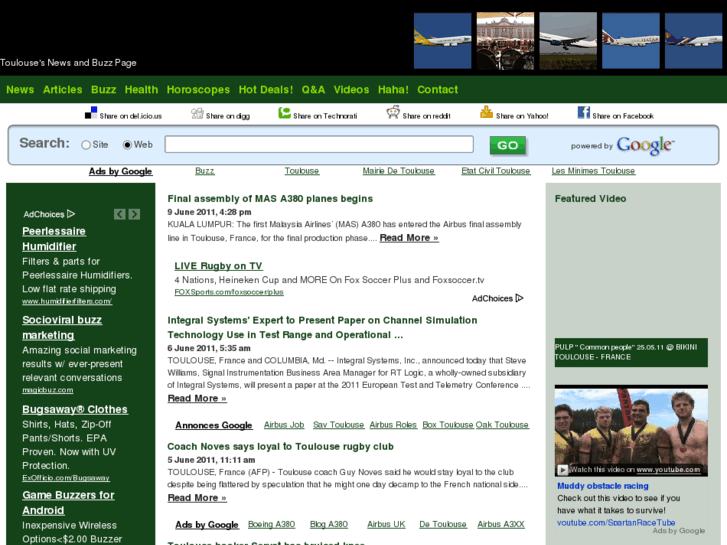This screenshot has height=545, width=727.
Task: Open the Qatar plane header thumbnail
Action: (x=631, y=41)
